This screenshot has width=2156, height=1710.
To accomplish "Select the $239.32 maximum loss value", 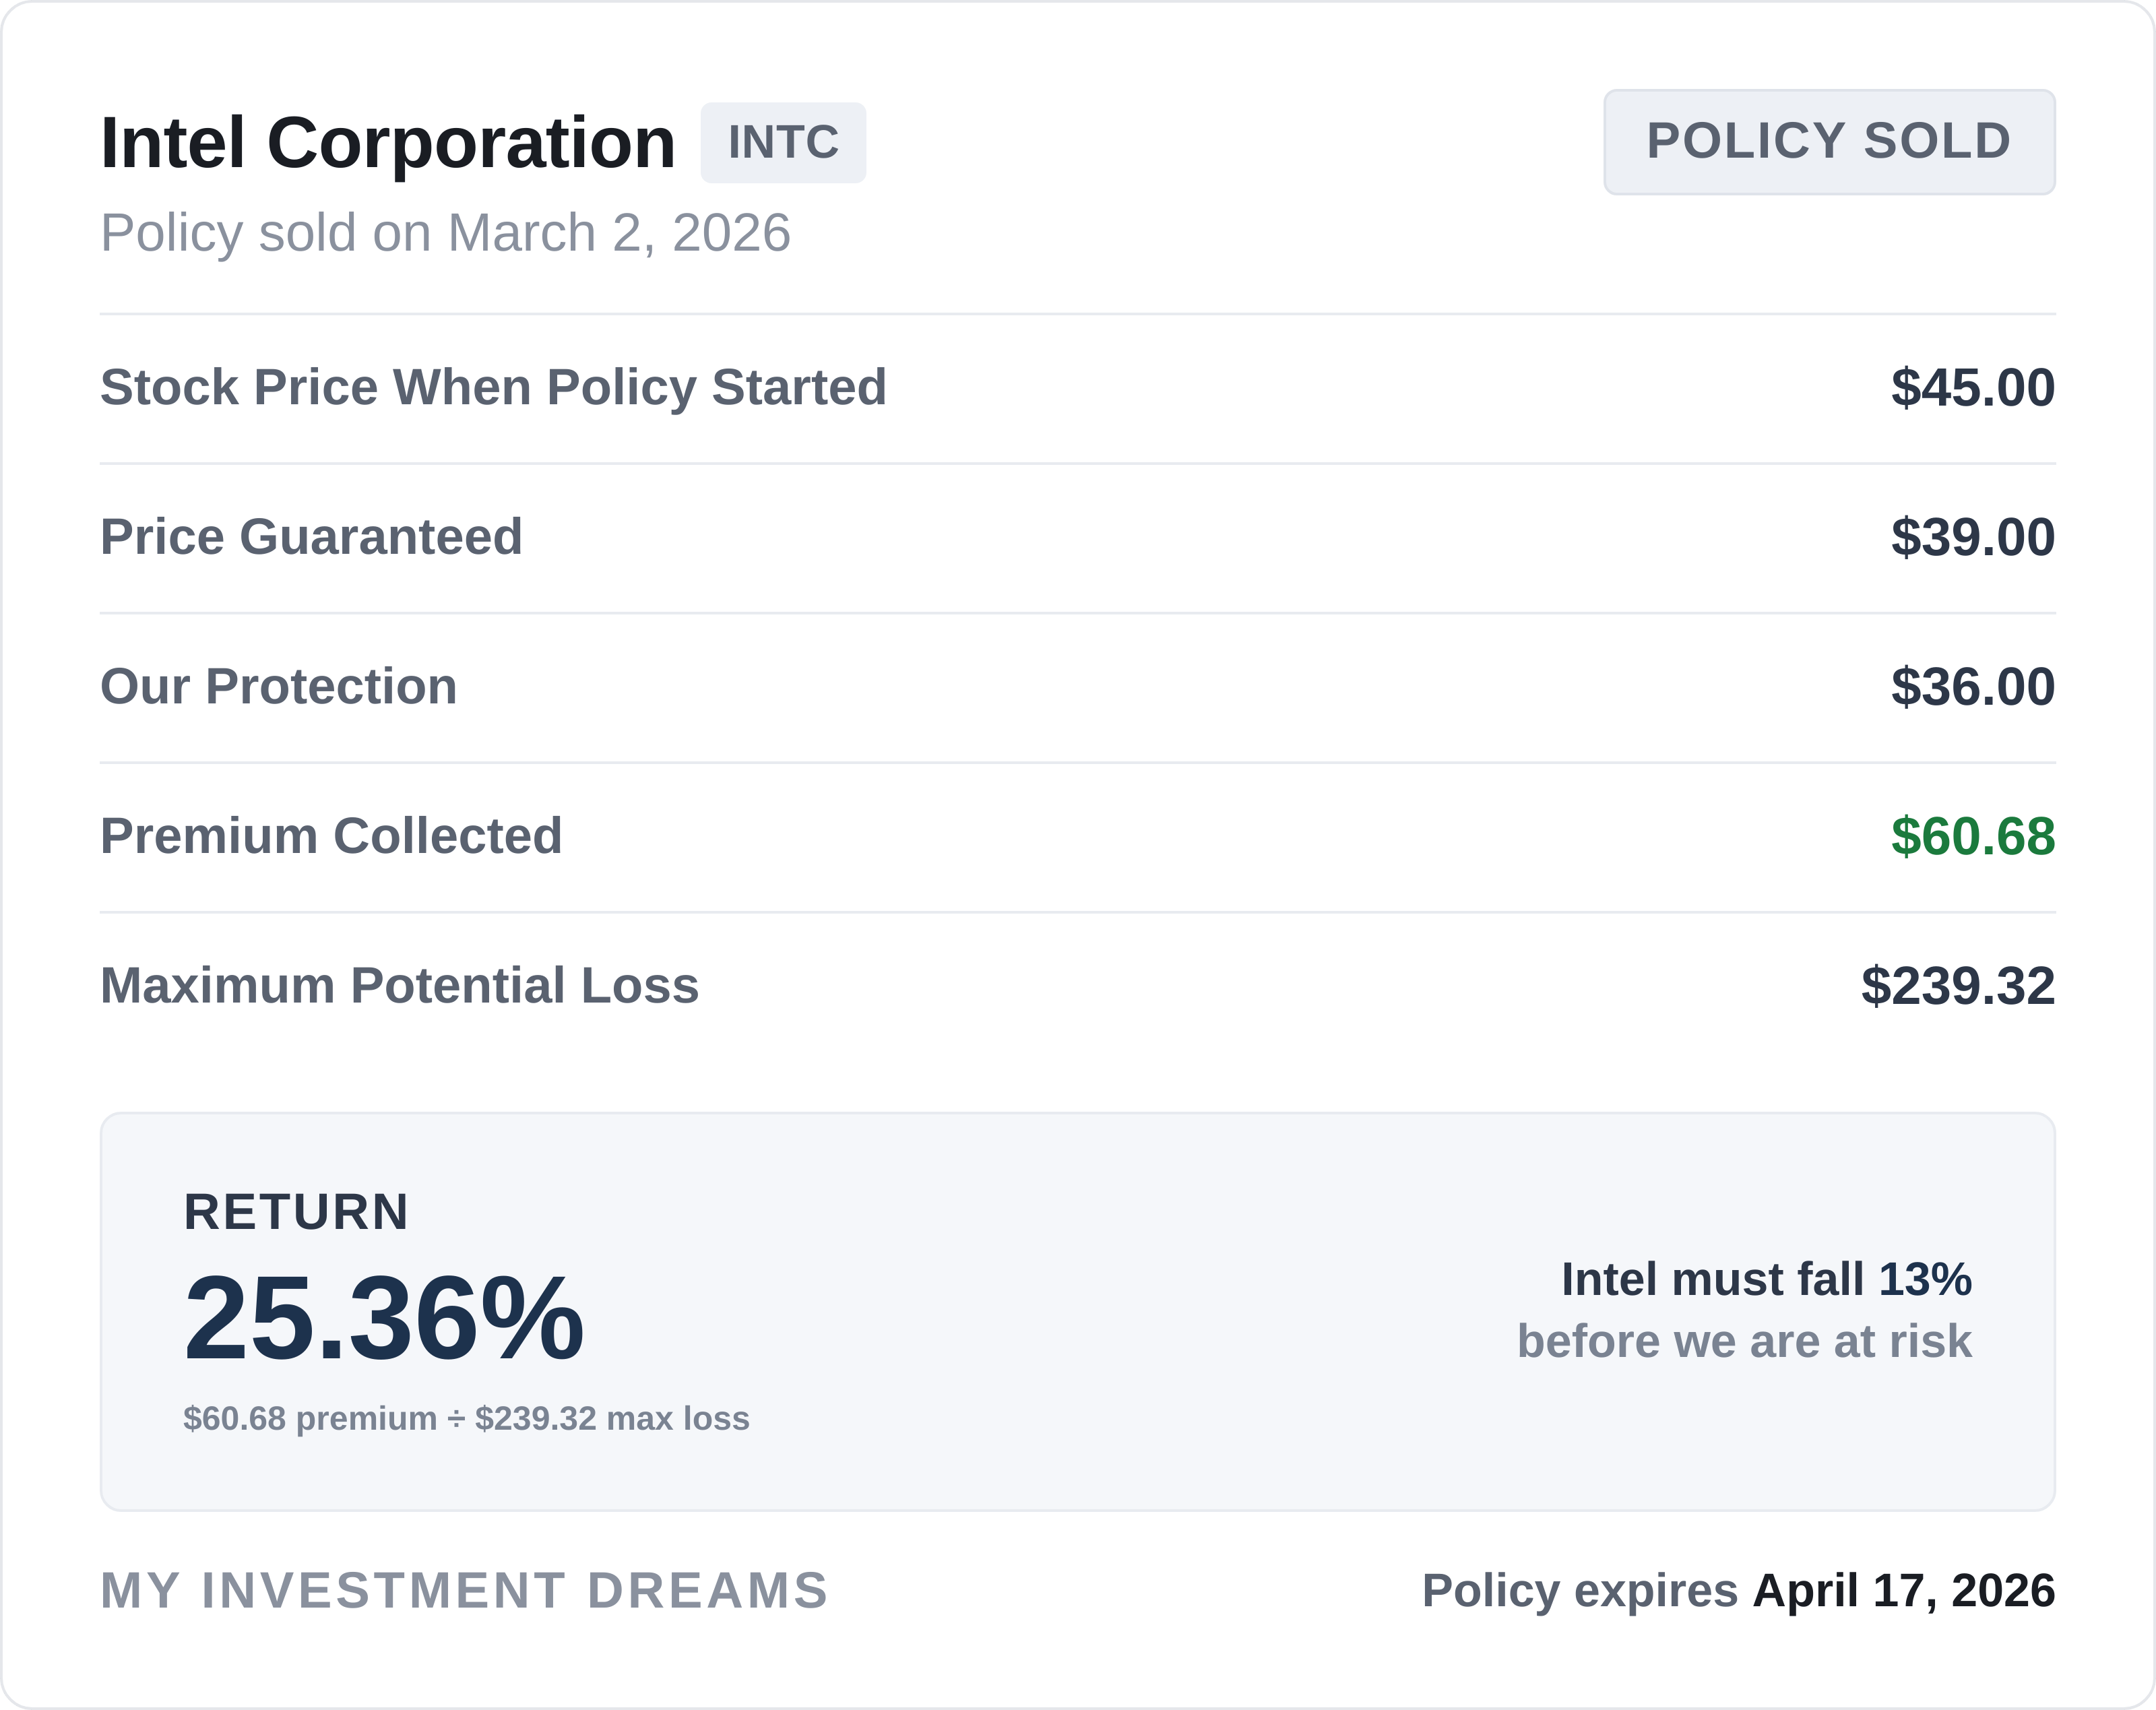I will [1957, 987].
